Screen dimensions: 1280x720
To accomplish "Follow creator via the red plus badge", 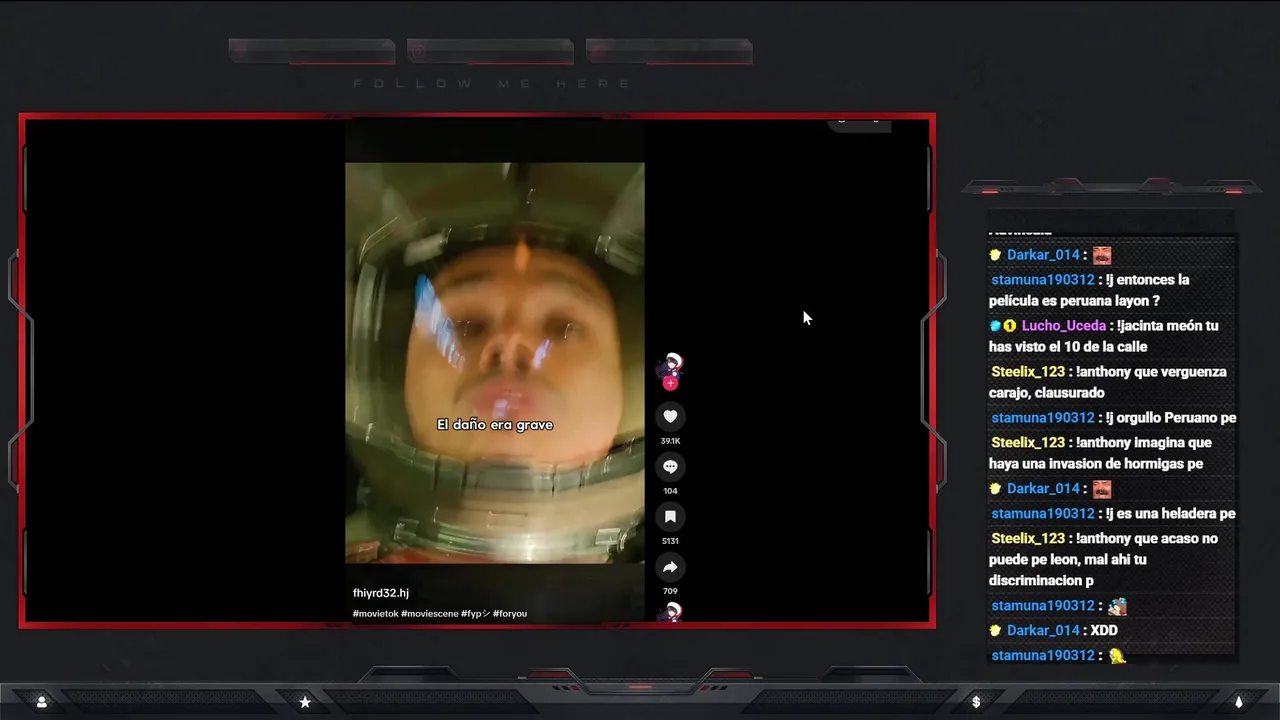I will (x=670, y=383).
